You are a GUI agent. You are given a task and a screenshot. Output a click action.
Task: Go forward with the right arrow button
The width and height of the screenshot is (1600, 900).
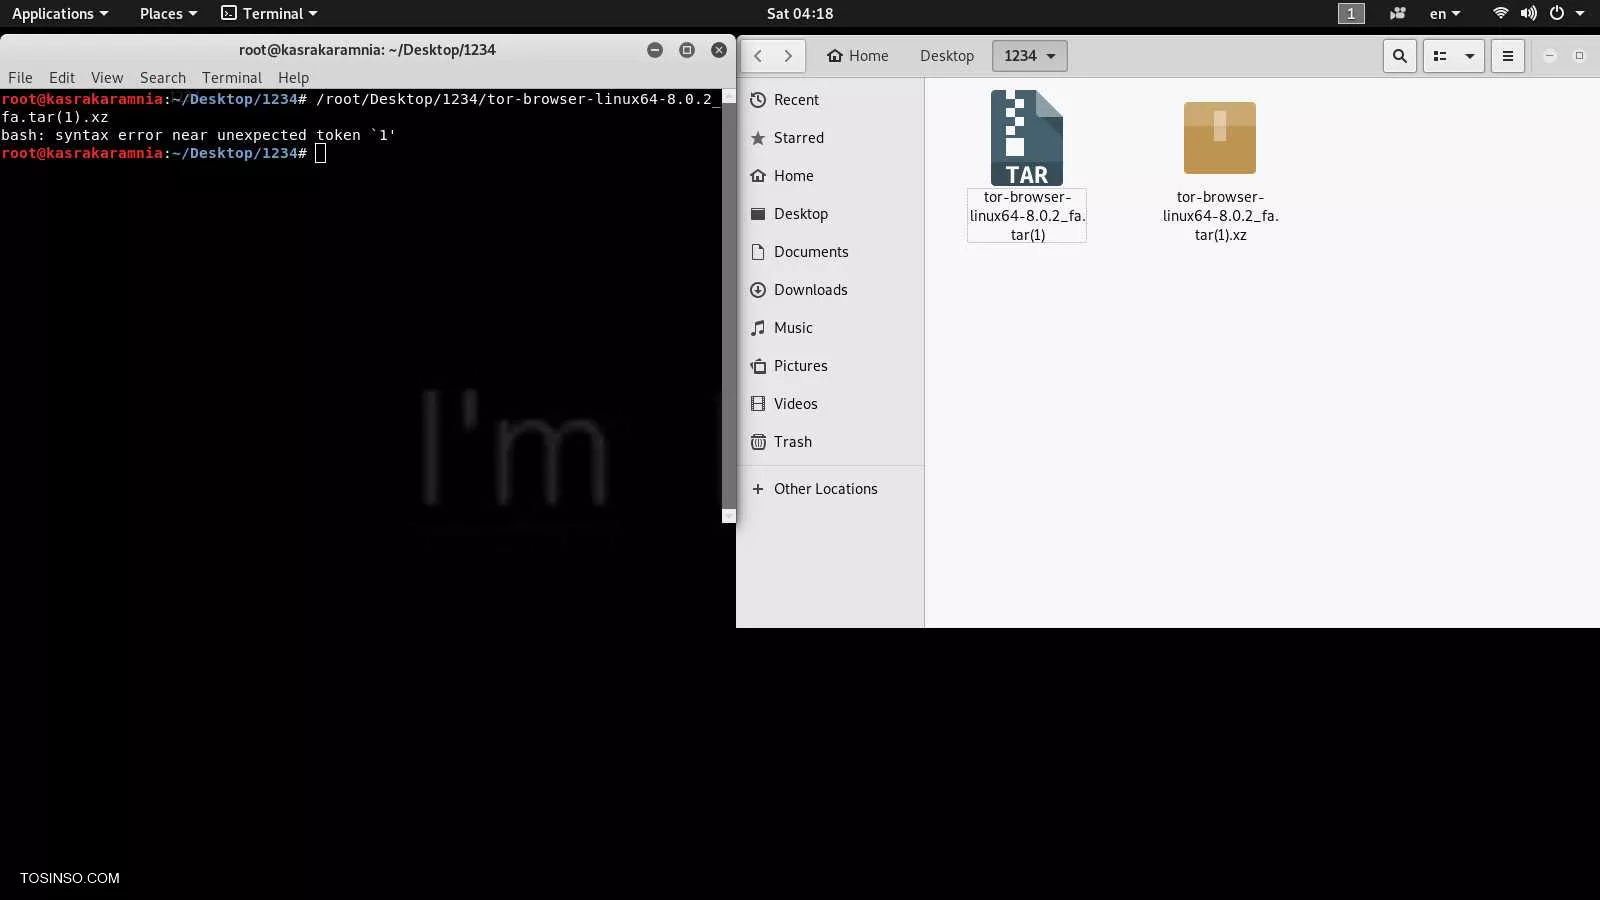(788, 56)
